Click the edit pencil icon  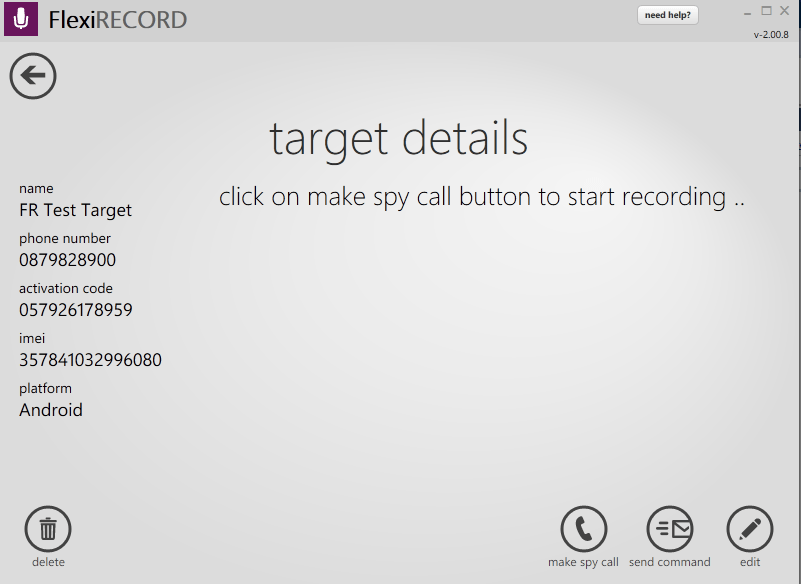[x=750, y=529]
